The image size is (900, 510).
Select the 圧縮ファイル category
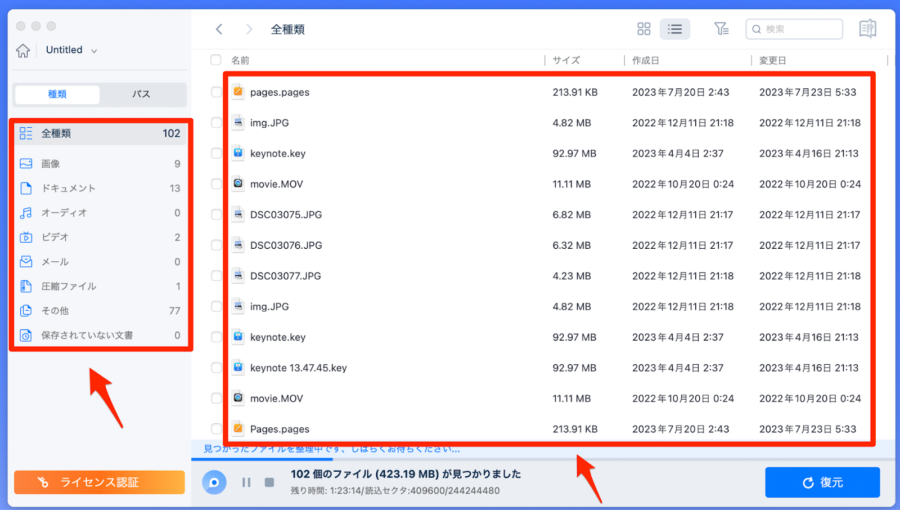pyautogui.click(x=100, y=286)
